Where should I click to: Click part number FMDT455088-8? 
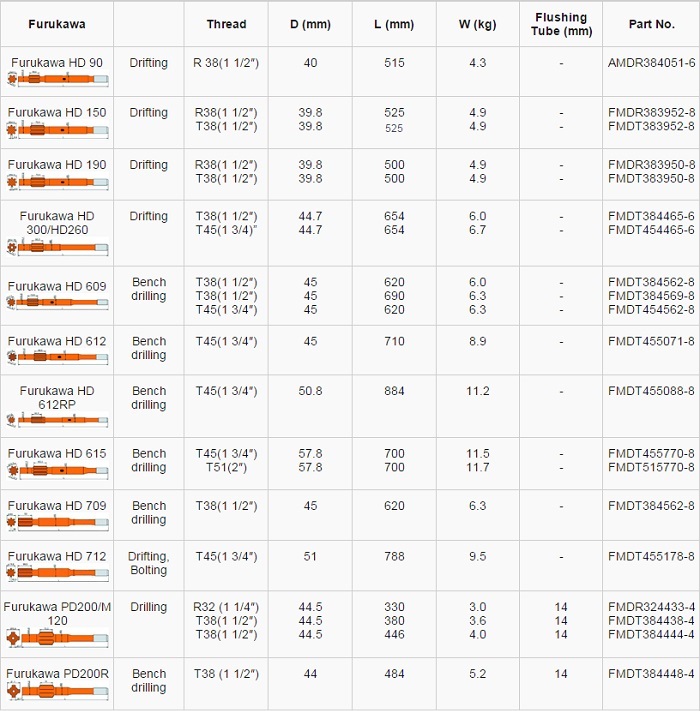651,391
